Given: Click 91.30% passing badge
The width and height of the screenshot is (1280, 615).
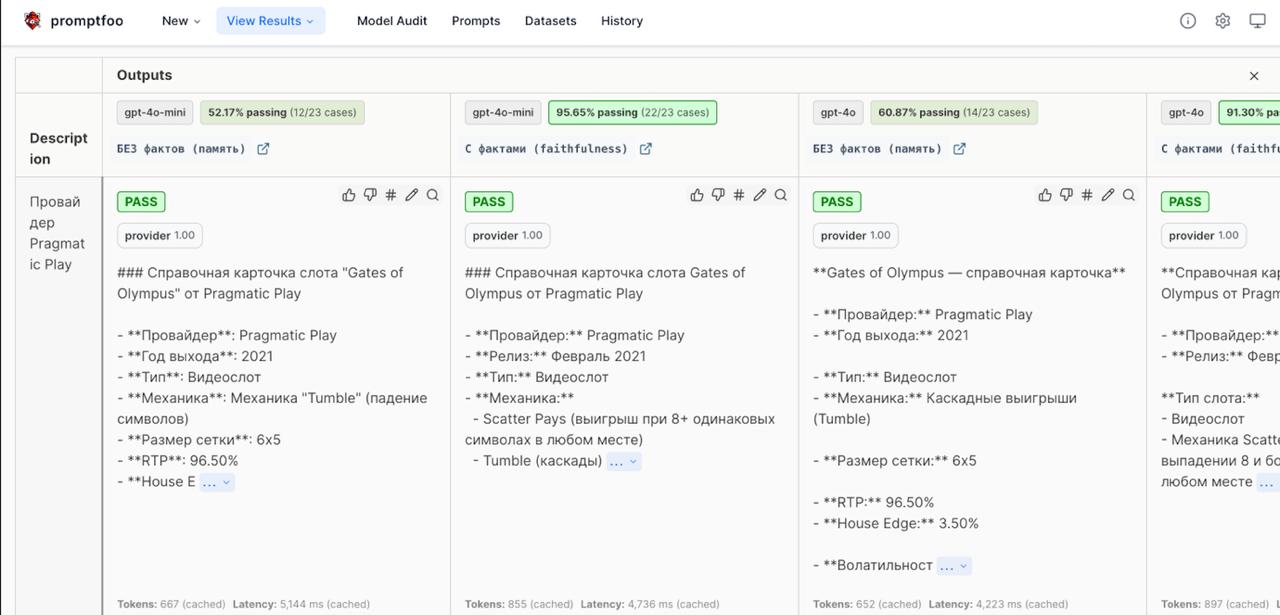Looking at the screenshot, I should (1249, 113).
